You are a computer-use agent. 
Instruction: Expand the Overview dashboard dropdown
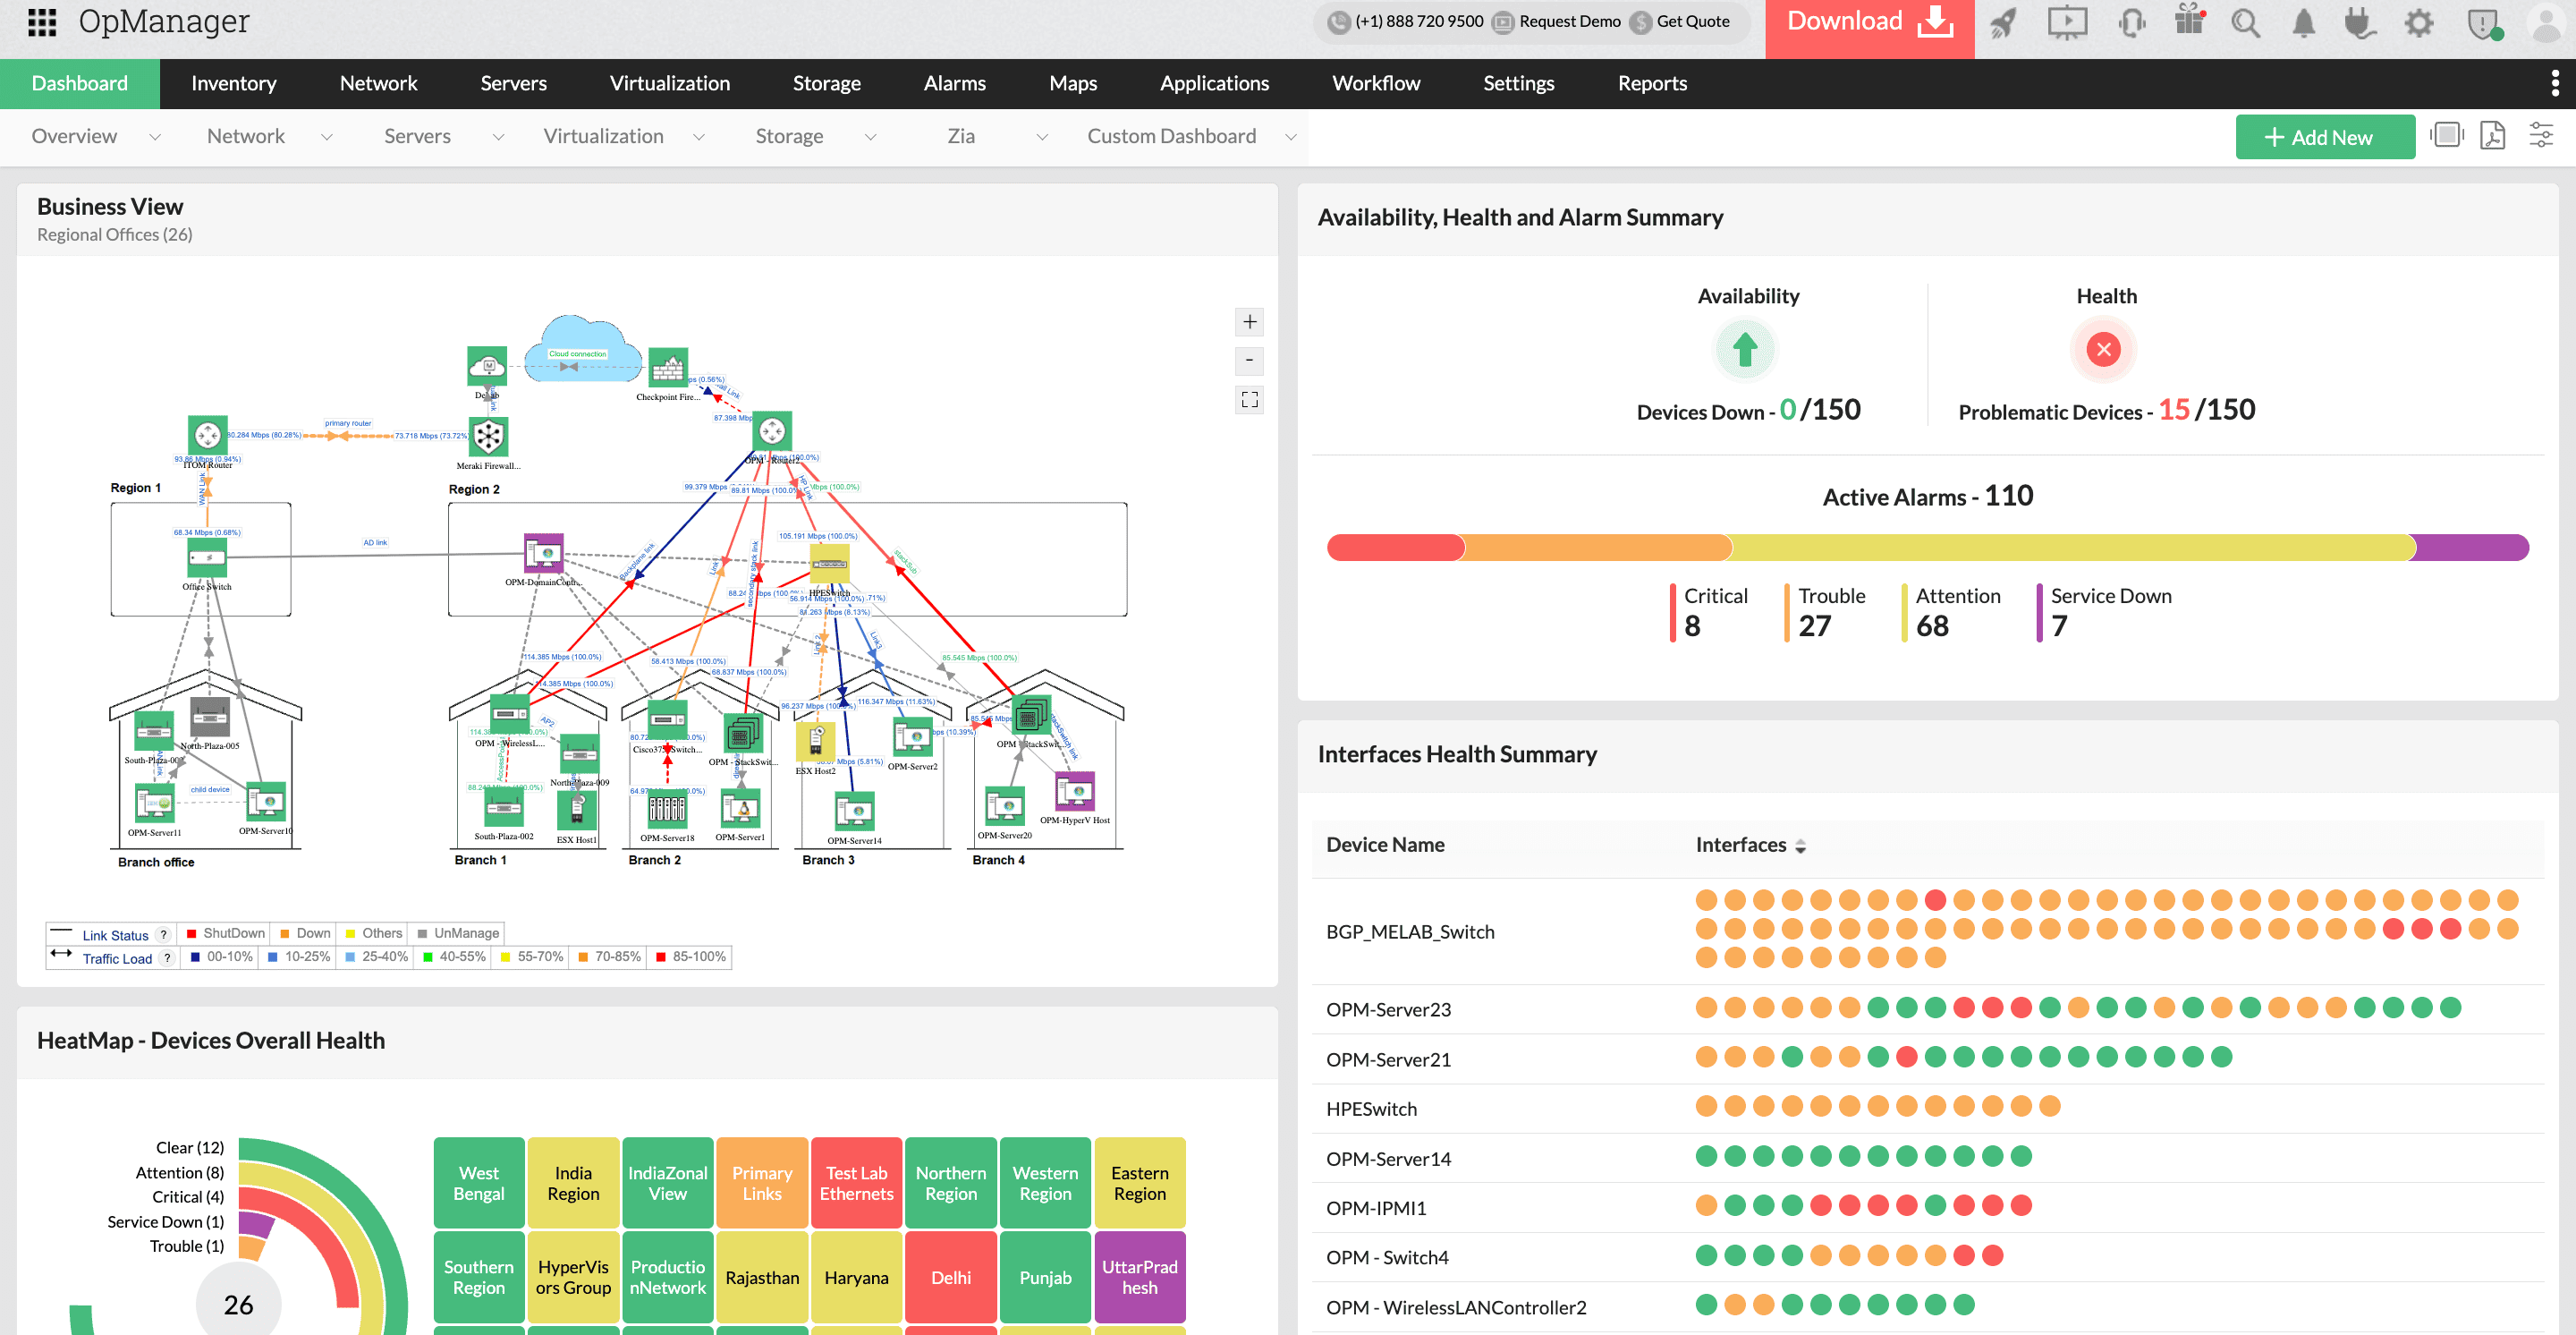(x=154, y=137)
